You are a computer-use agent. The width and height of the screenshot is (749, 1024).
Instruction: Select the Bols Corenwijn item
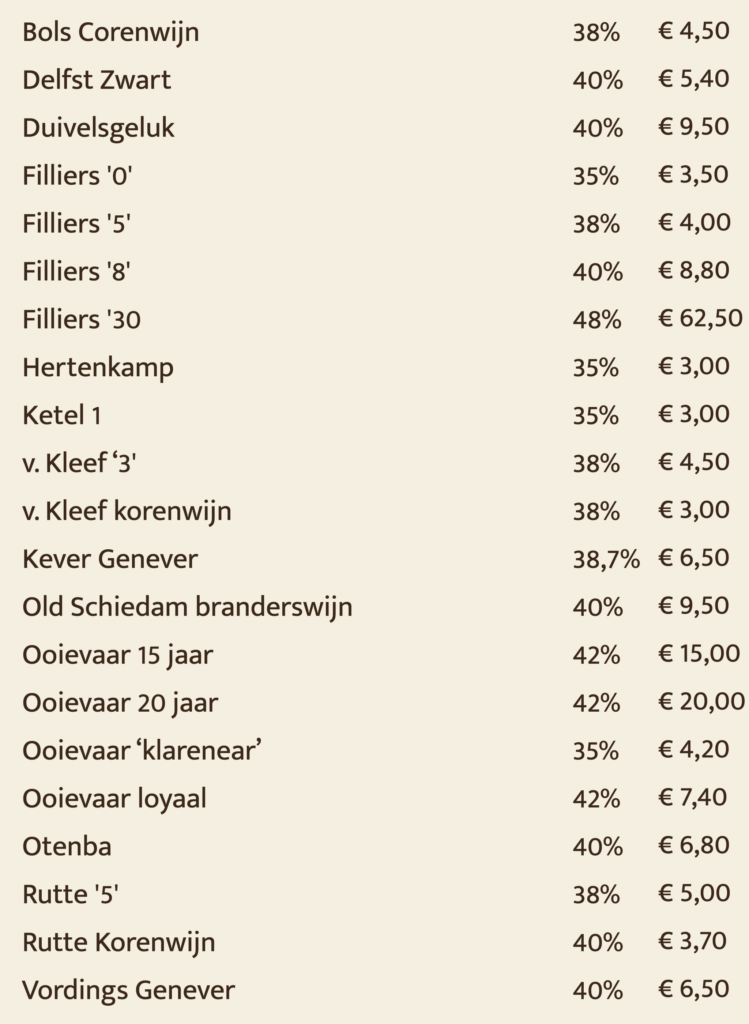tap(110, 33)
